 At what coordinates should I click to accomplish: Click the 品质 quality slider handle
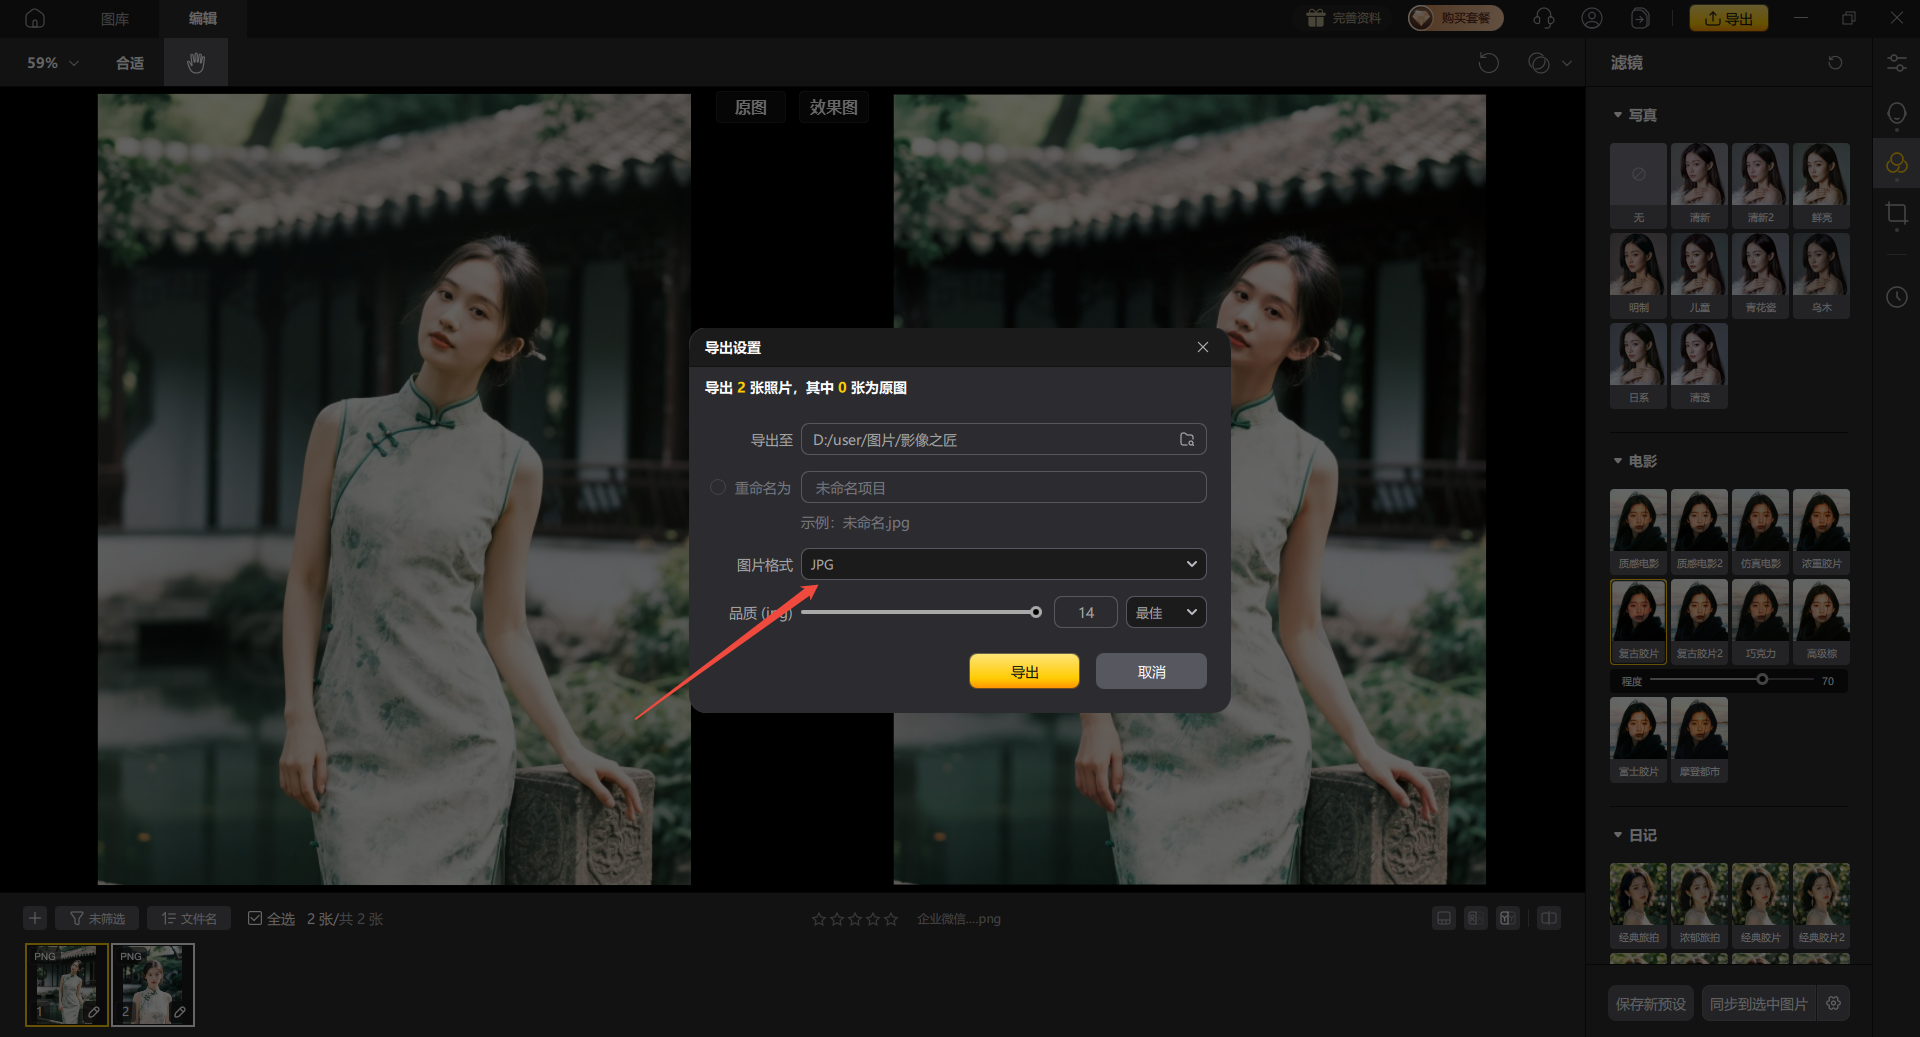1036,612
